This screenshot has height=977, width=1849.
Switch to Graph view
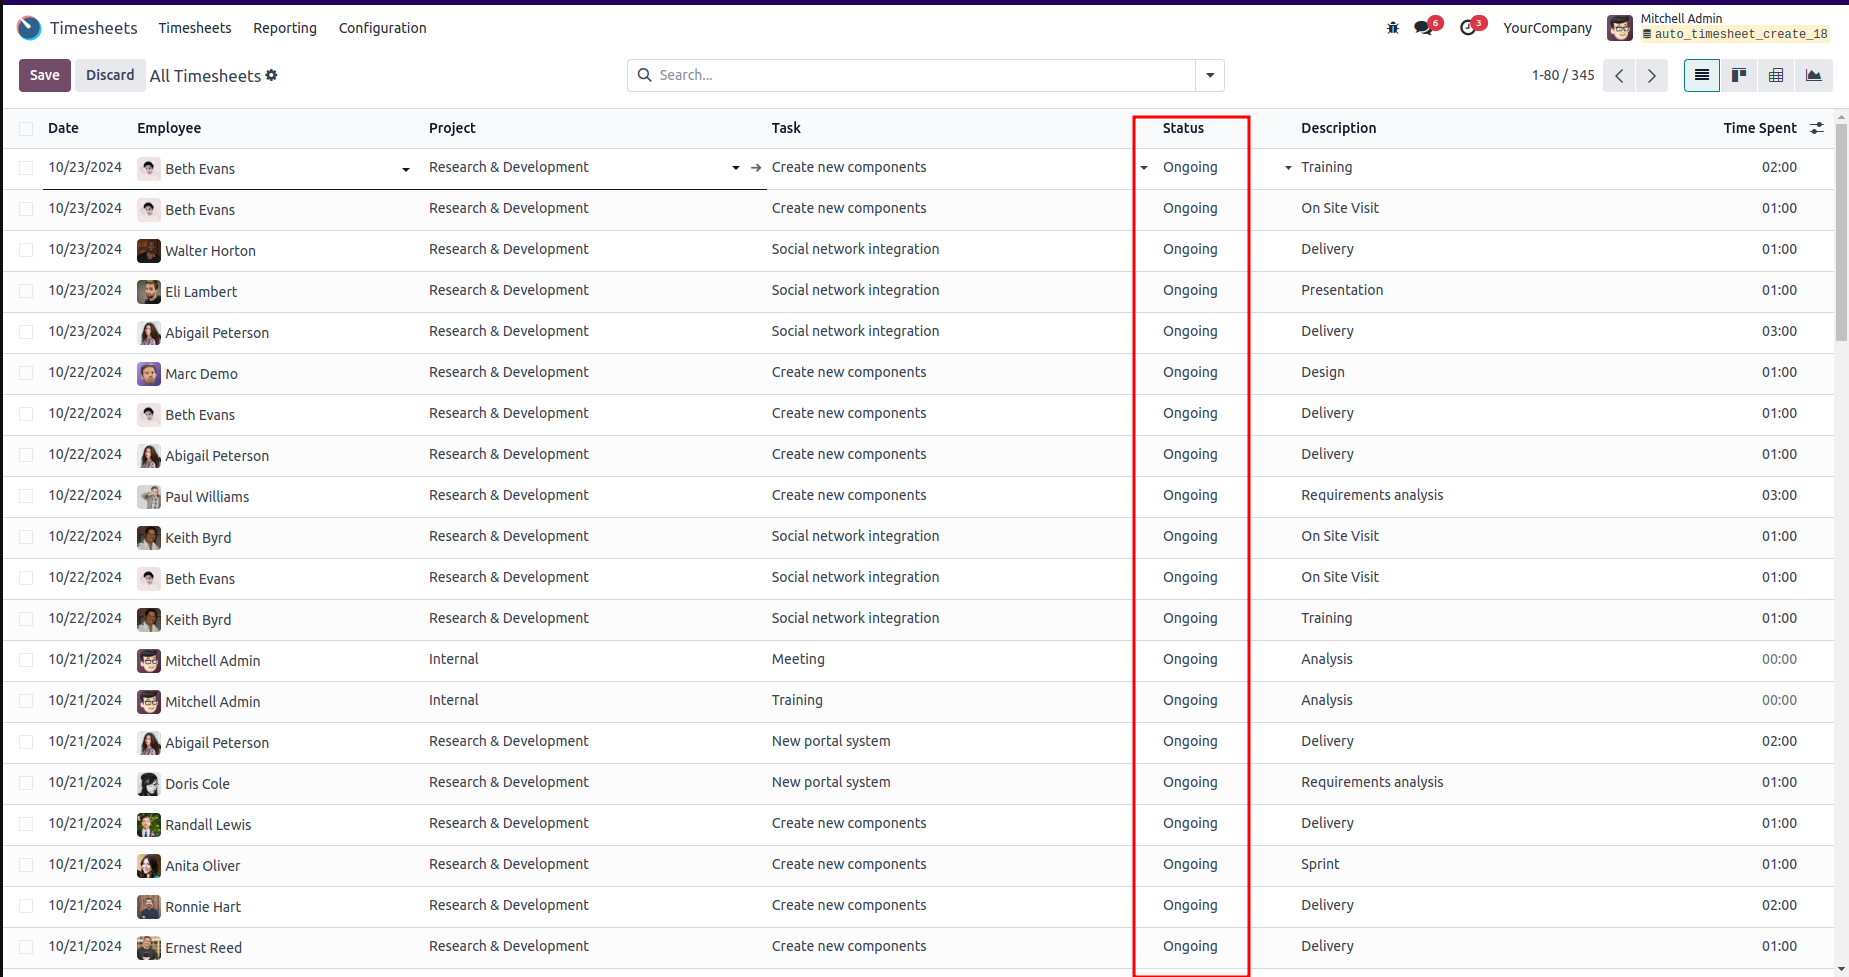click(x=1813, y=75)
